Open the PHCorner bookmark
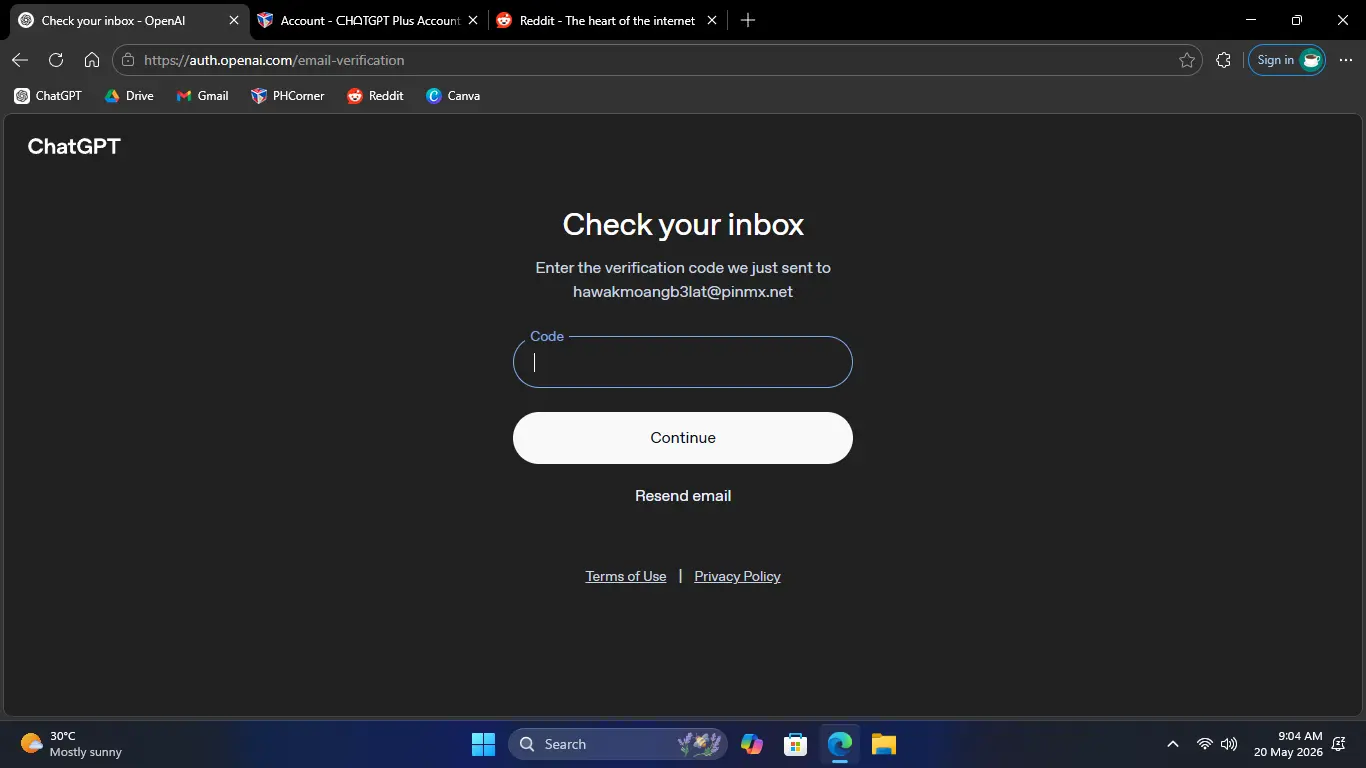The image size is (1366, 768). point(288,96)
